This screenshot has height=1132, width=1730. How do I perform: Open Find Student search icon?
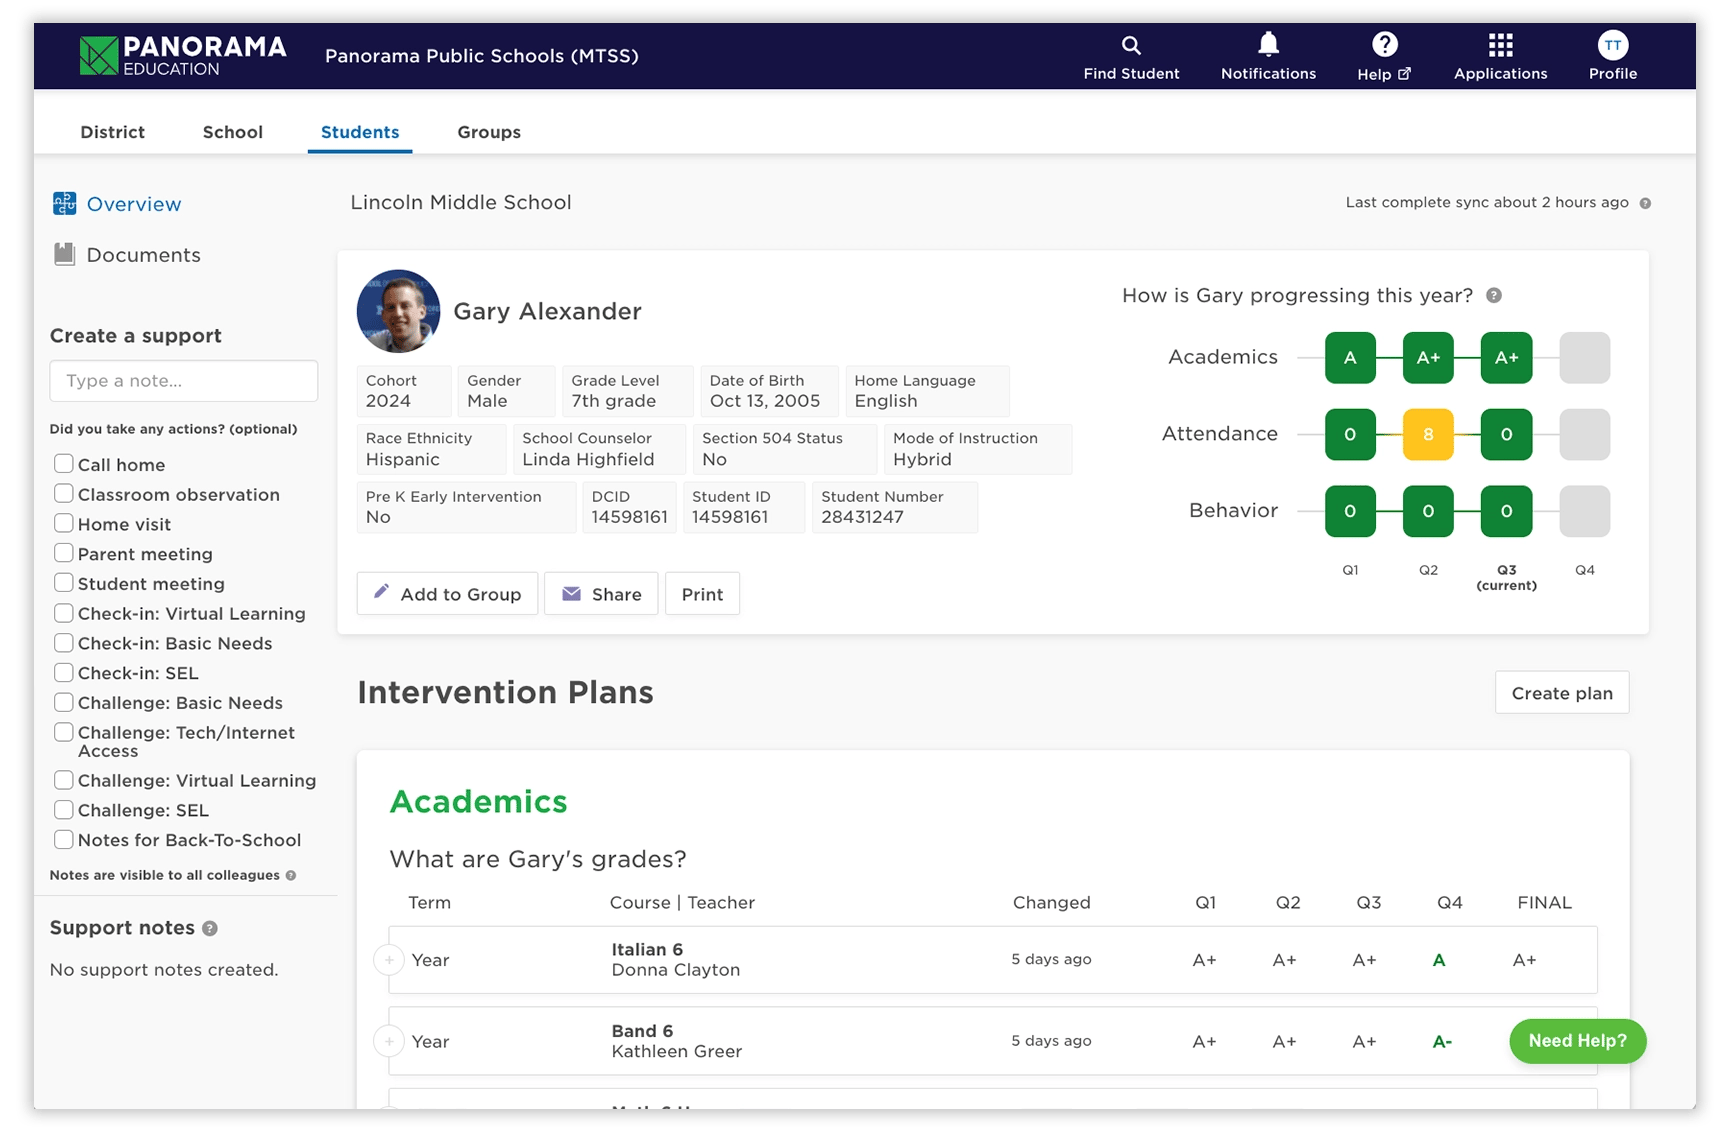1131,45
